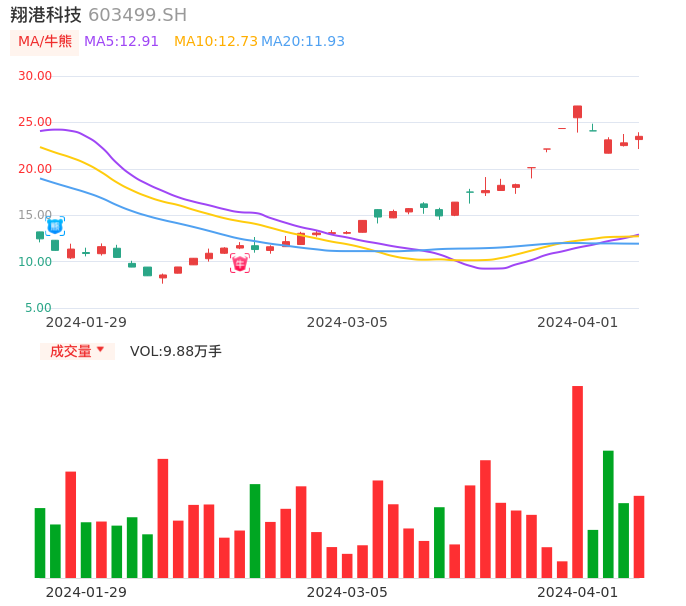
Task: Toggle the MA/牛熊 indicator button
Action: 45,42
